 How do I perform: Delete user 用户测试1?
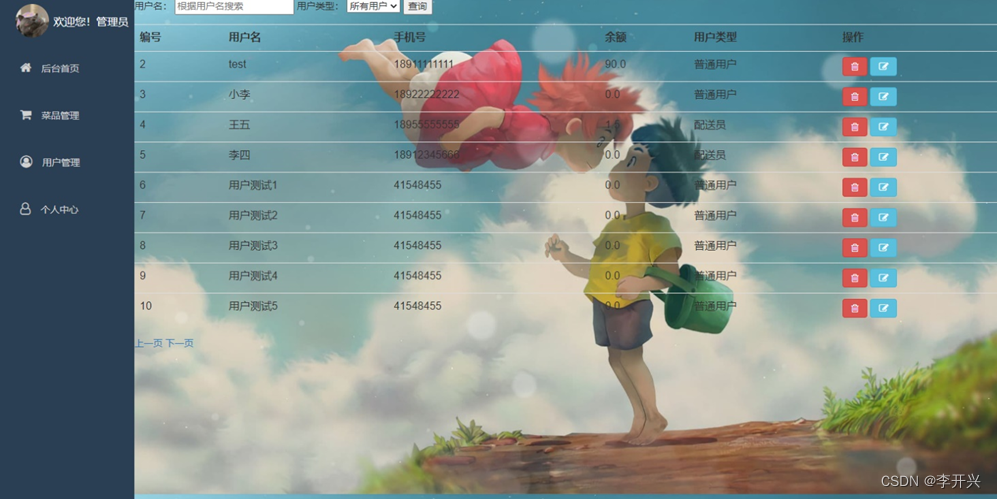[x=855, y=188]
